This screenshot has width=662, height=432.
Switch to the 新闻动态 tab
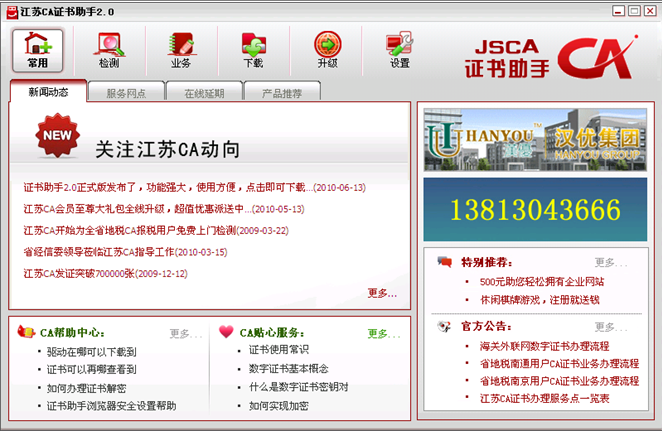48,92
